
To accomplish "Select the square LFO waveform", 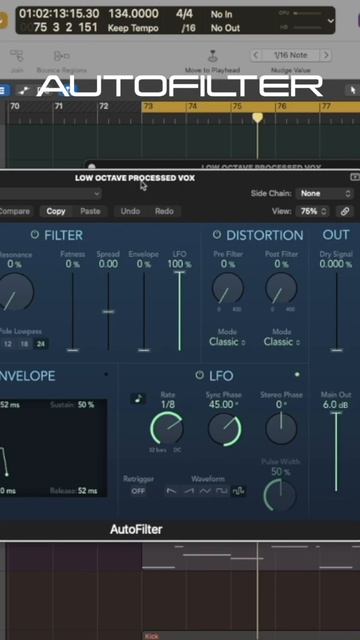I will click(x=222, y=491).
